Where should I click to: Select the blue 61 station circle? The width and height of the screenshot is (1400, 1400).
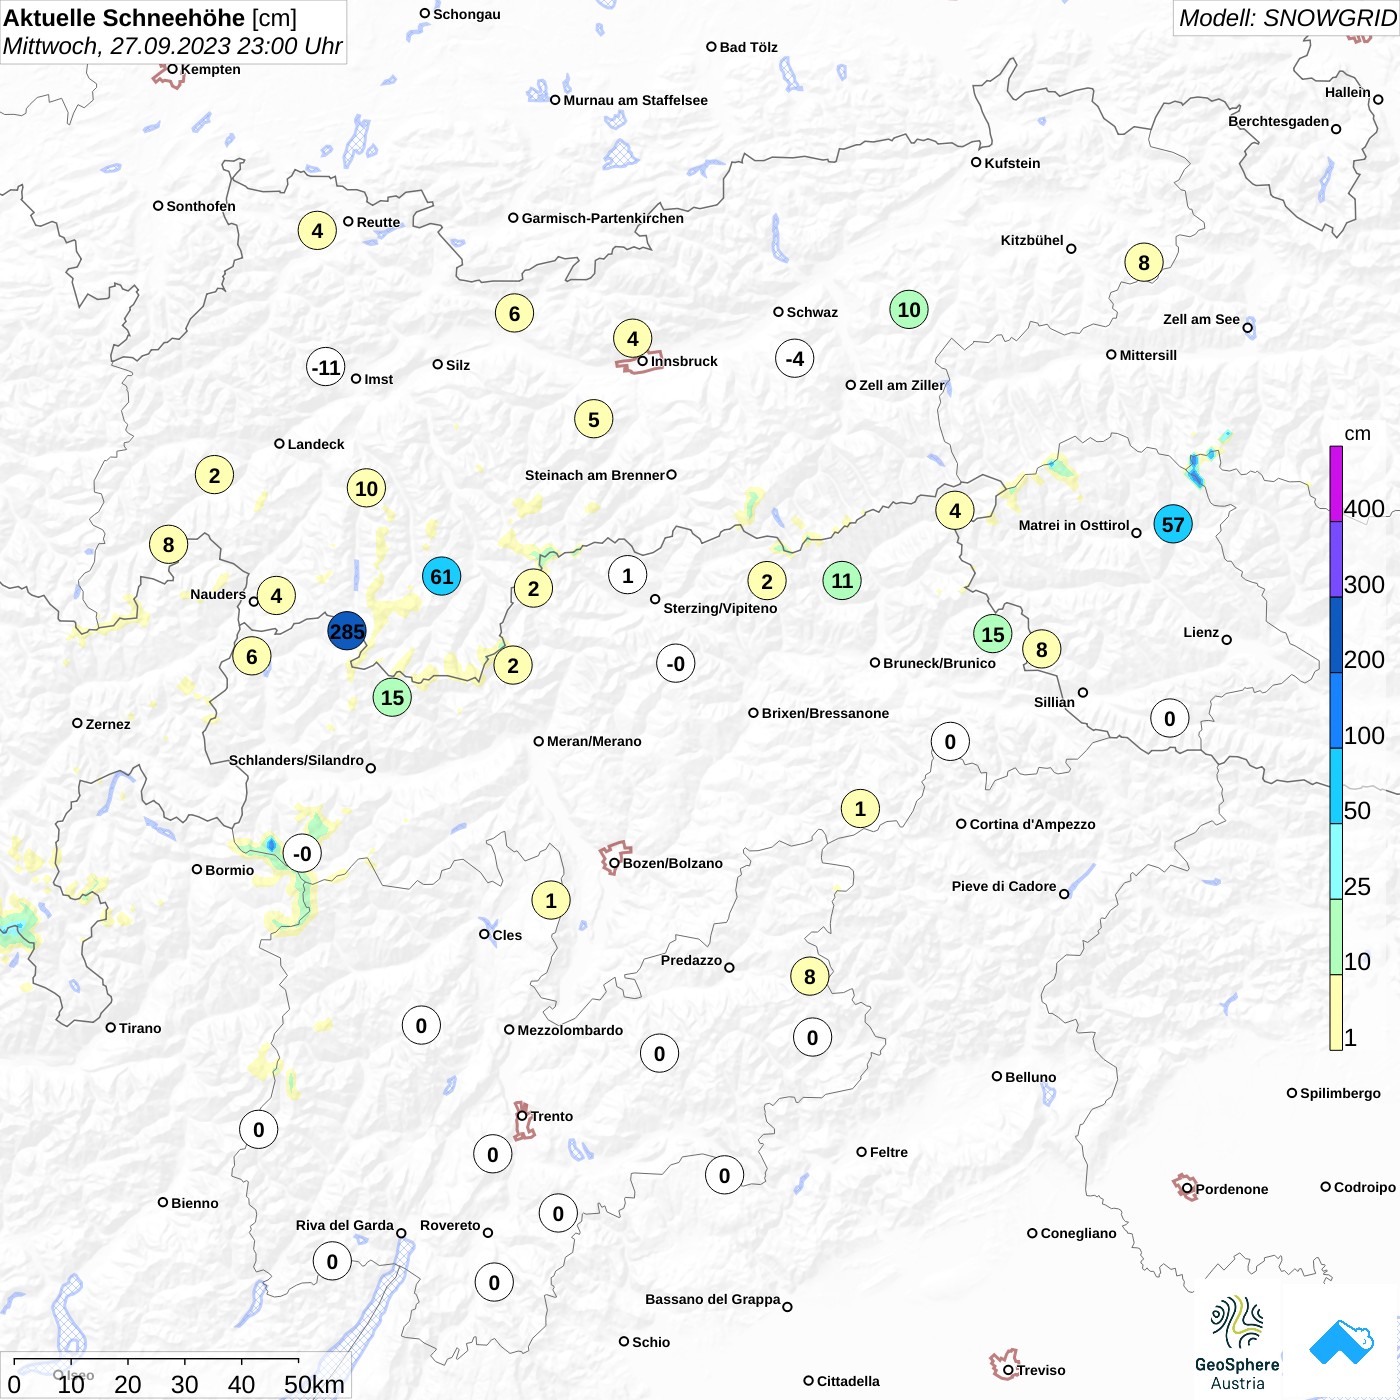(x=441, y=576)
